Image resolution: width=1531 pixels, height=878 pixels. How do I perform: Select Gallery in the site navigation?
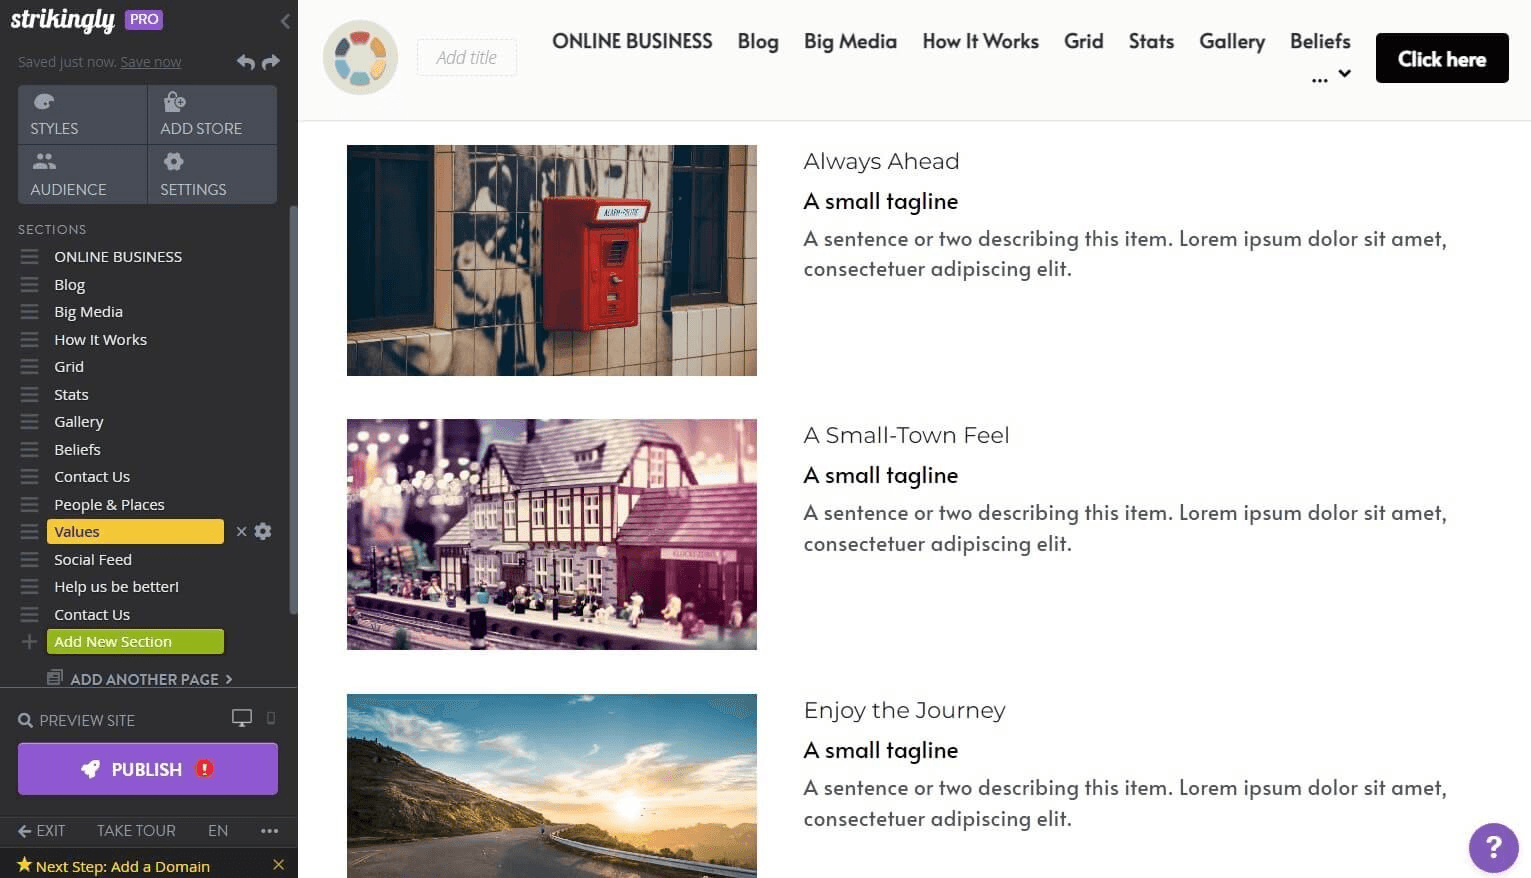(1232, 41)
